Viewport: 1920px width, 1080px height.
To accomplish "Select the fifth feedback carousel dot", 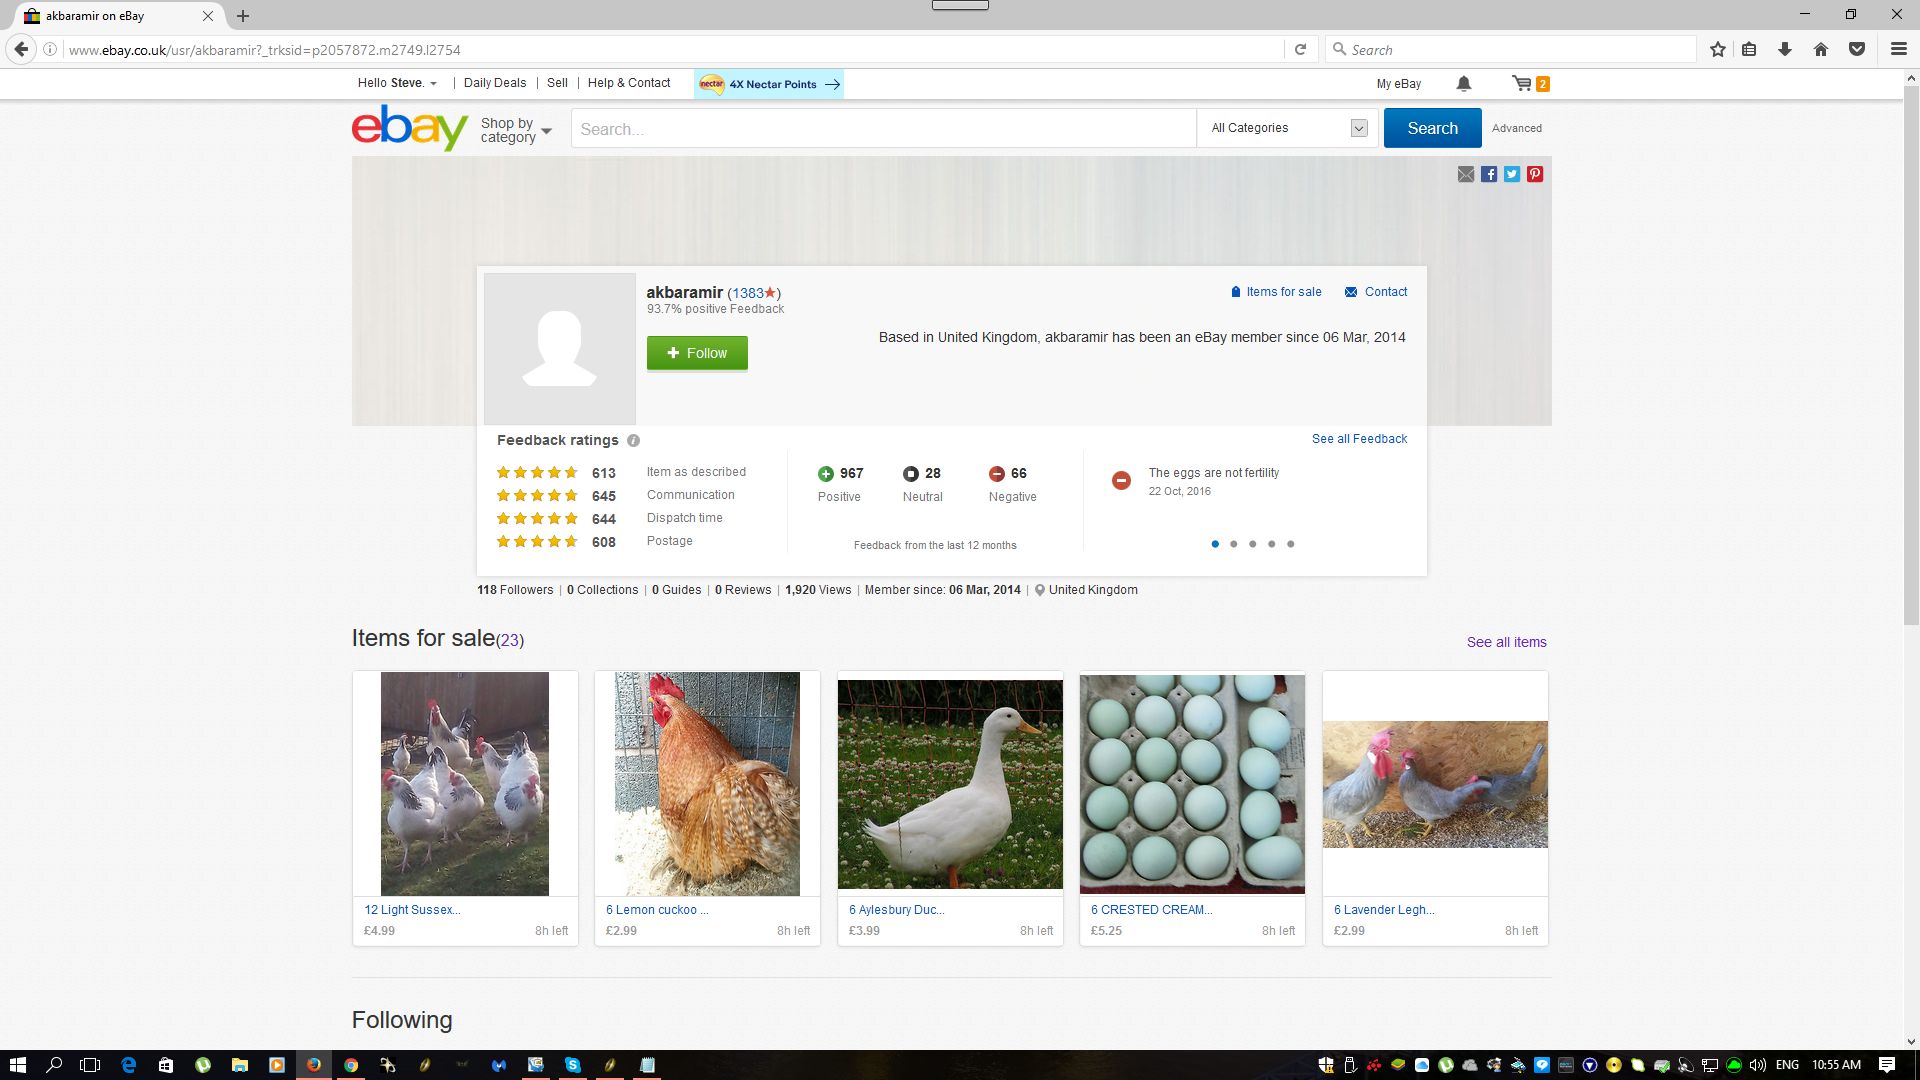I will 1291,544.
